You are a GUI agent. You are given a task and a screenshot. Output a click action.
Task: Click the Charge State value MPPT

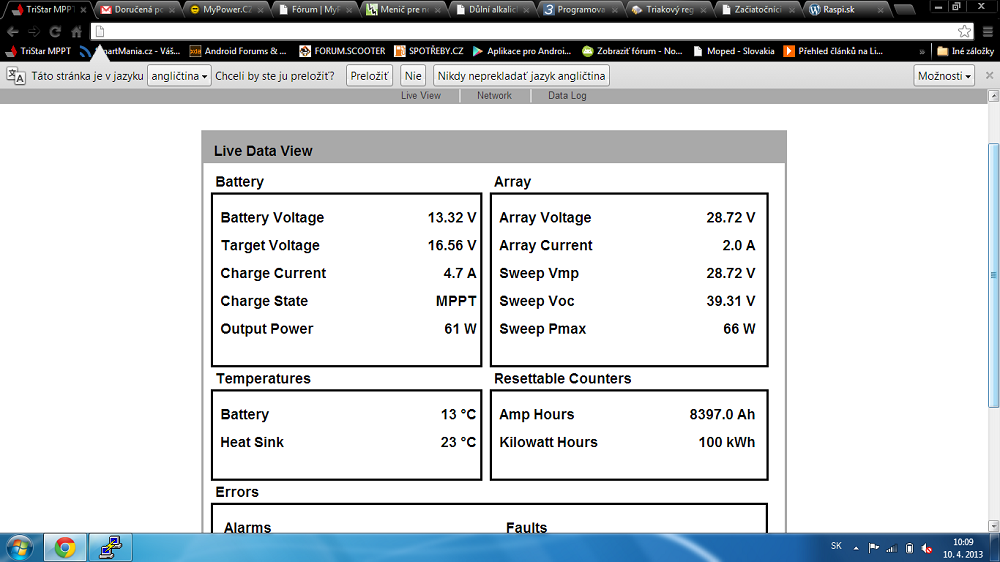coord(456,301)
